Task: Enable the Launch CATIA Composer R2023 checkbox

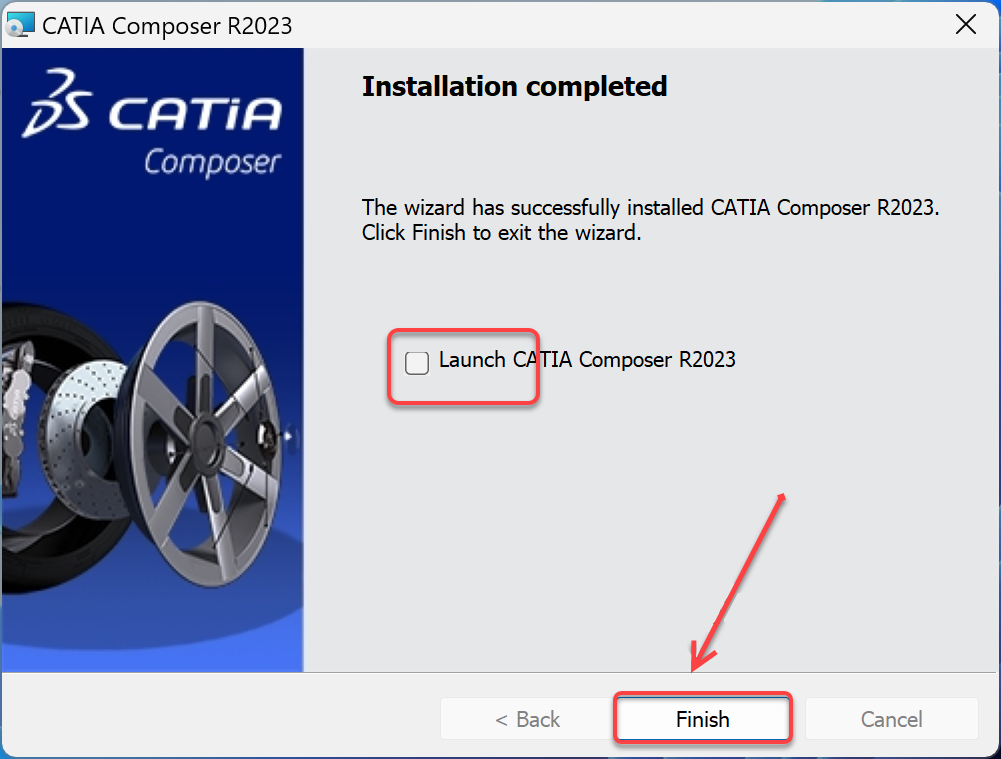Action: 416,363
